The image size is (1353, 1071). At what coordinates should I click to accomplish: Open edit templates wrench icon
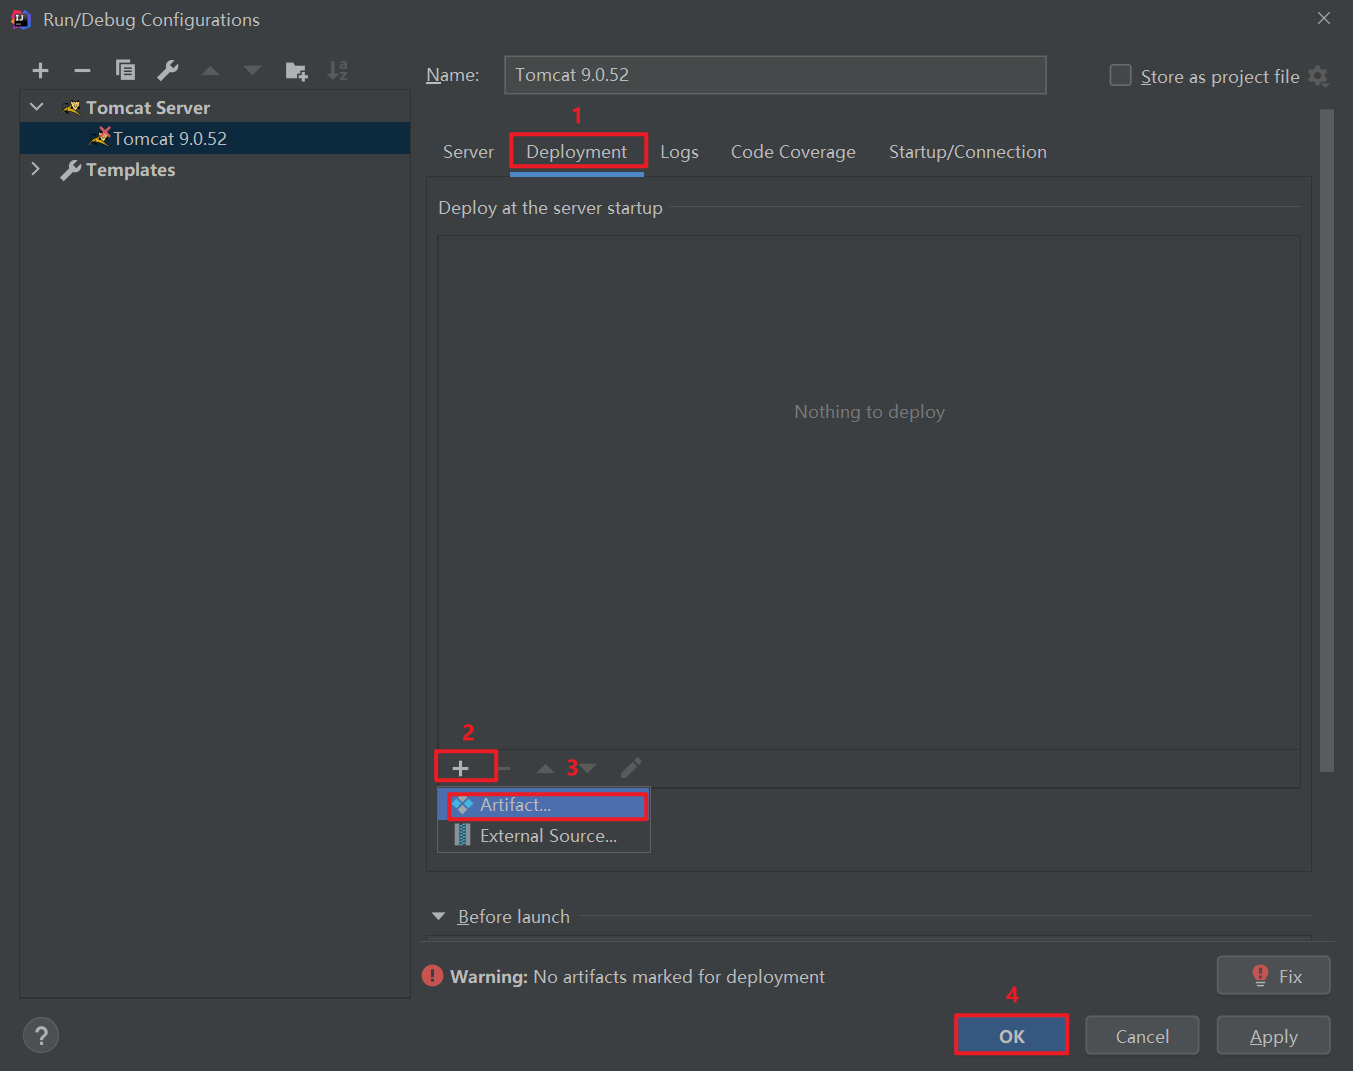point(168,71)
